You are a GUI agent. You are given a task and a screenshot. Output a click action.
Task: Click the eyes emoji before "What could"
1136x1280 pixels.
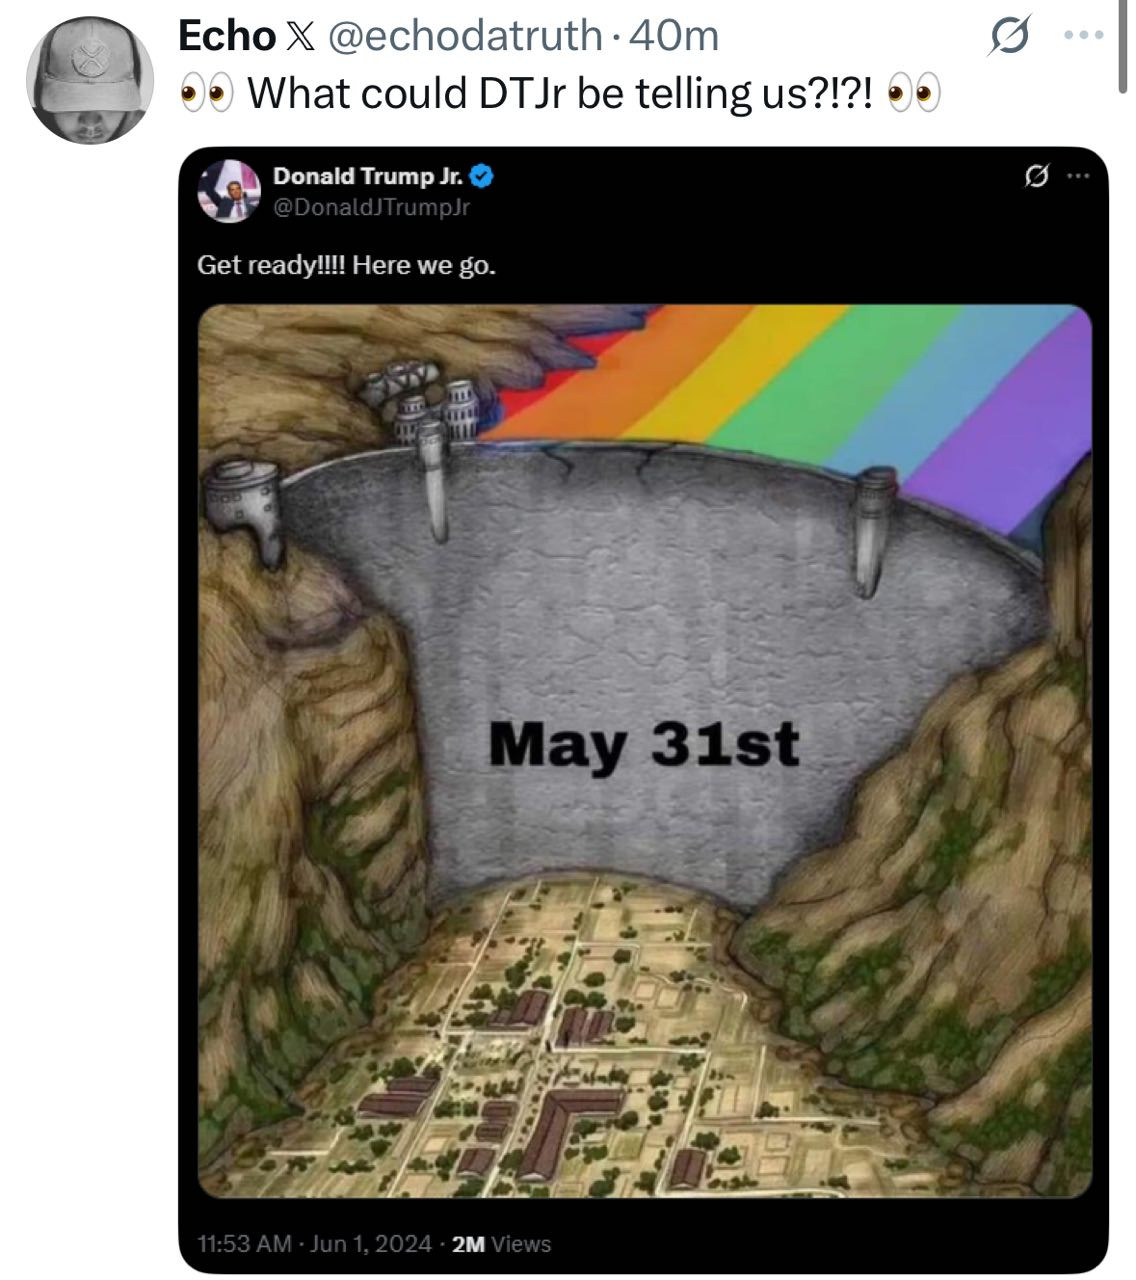point(206,93)
